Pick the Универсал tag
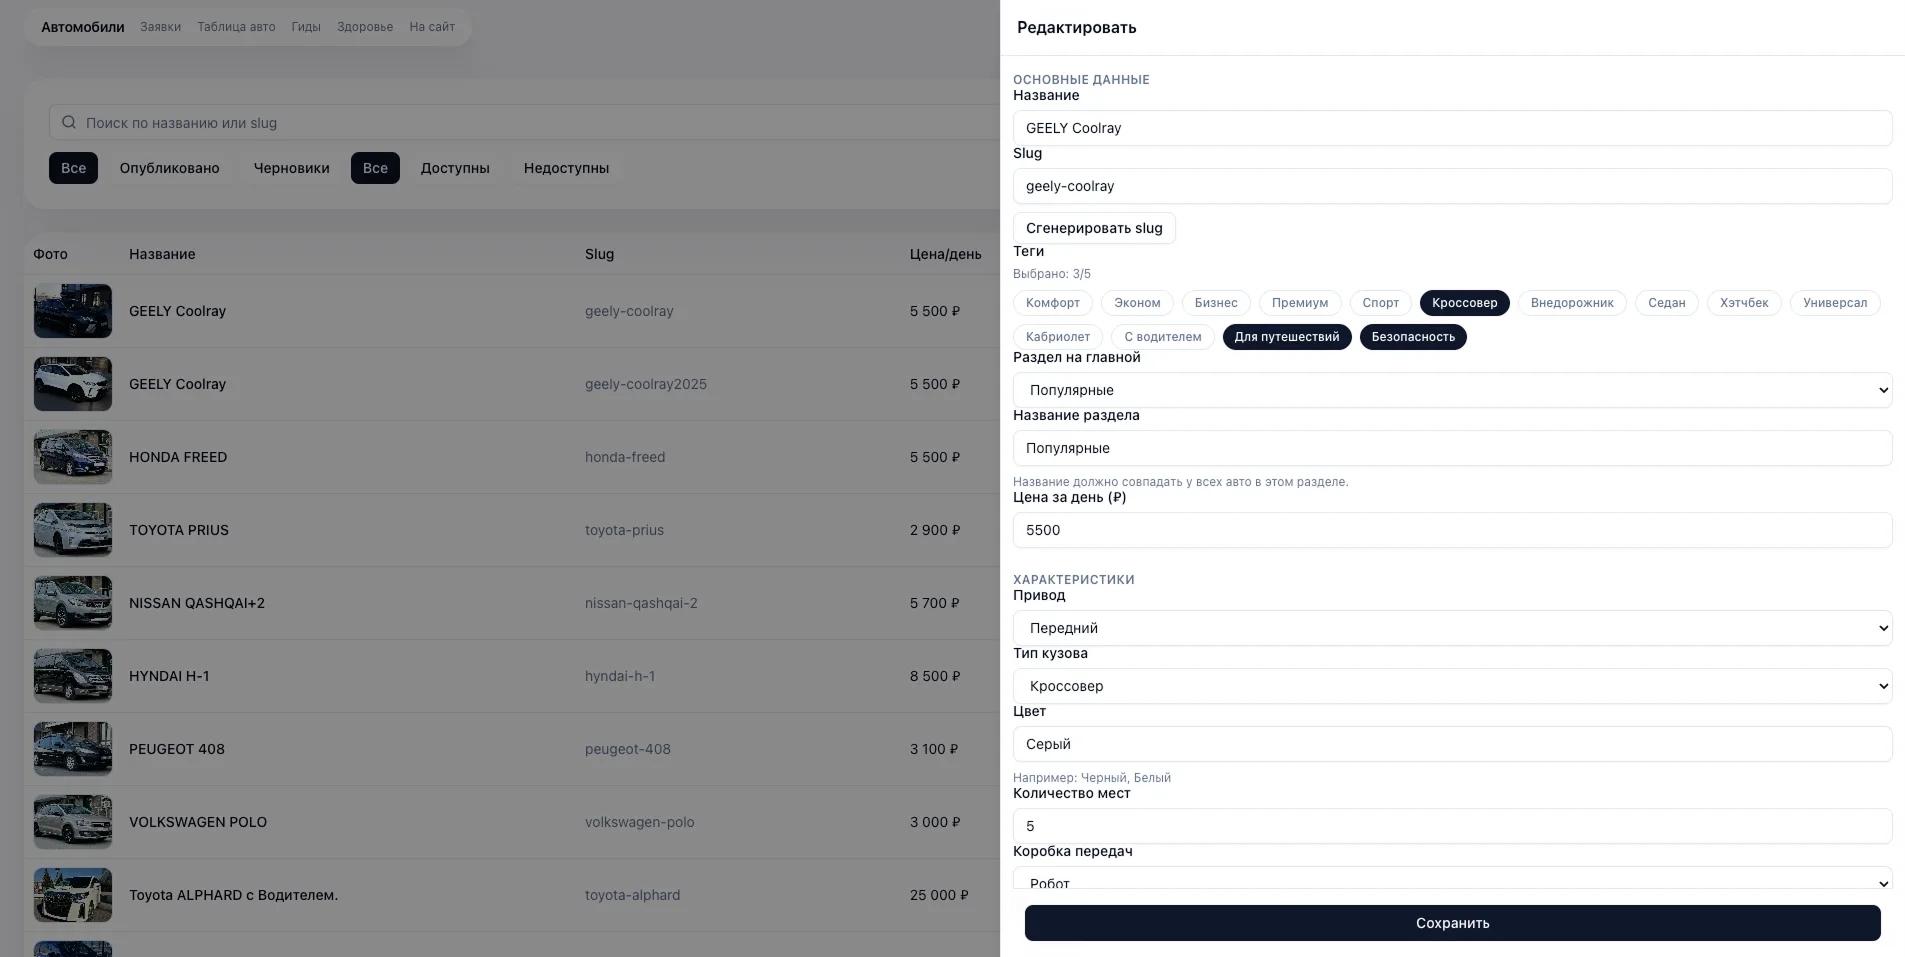 [1835, 303]
